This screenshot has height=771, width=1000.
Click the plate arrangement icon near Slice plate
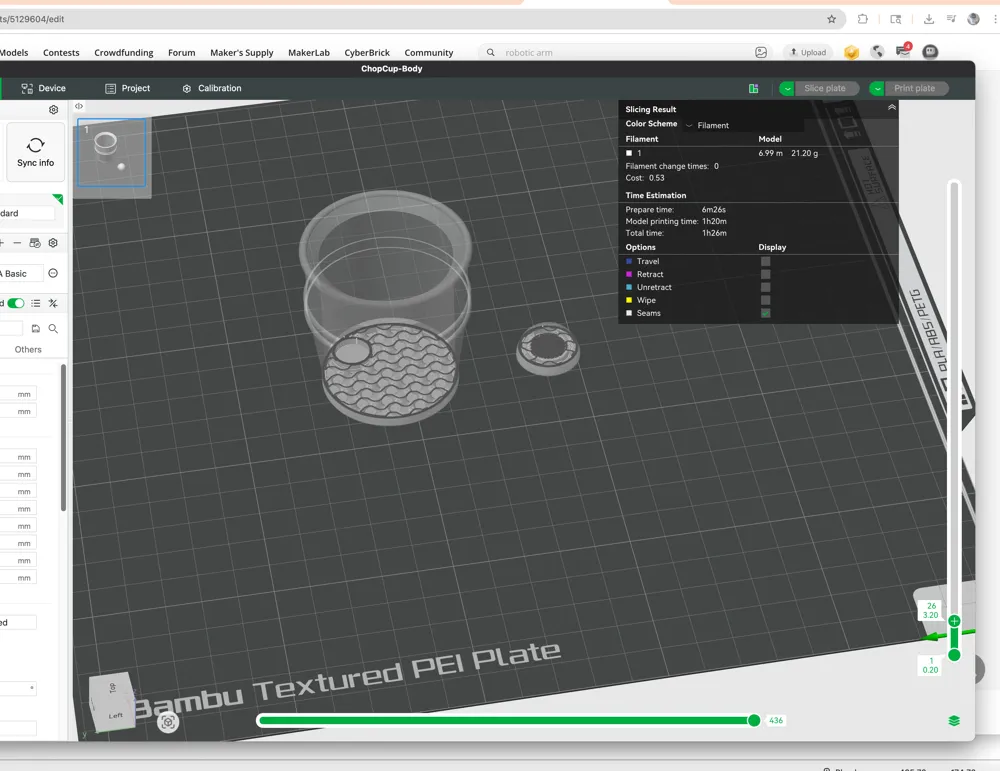pos(753,89)
